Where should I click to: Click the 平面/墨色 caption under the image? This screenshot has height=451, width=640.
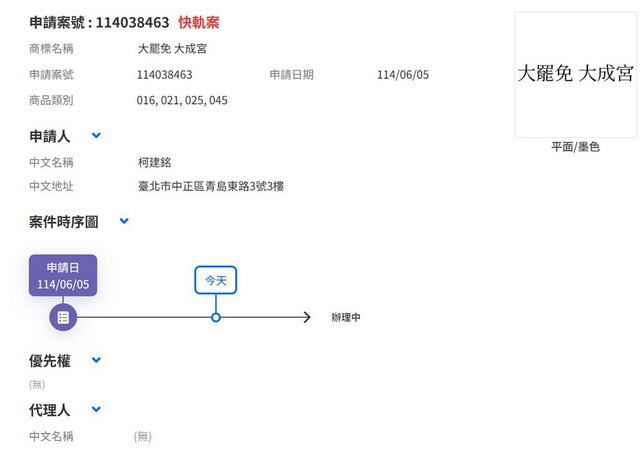(575, 147)
